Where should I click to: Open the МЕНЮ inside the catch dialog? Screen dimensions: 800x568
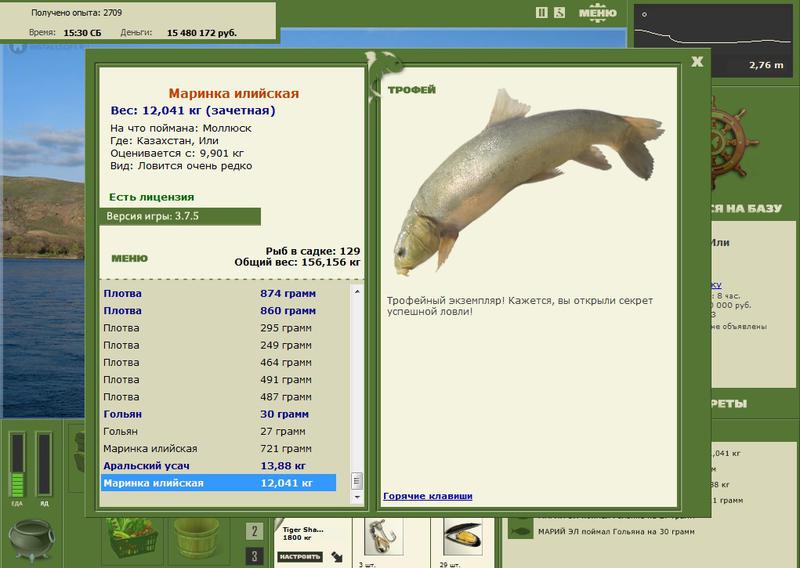point(130,259)
